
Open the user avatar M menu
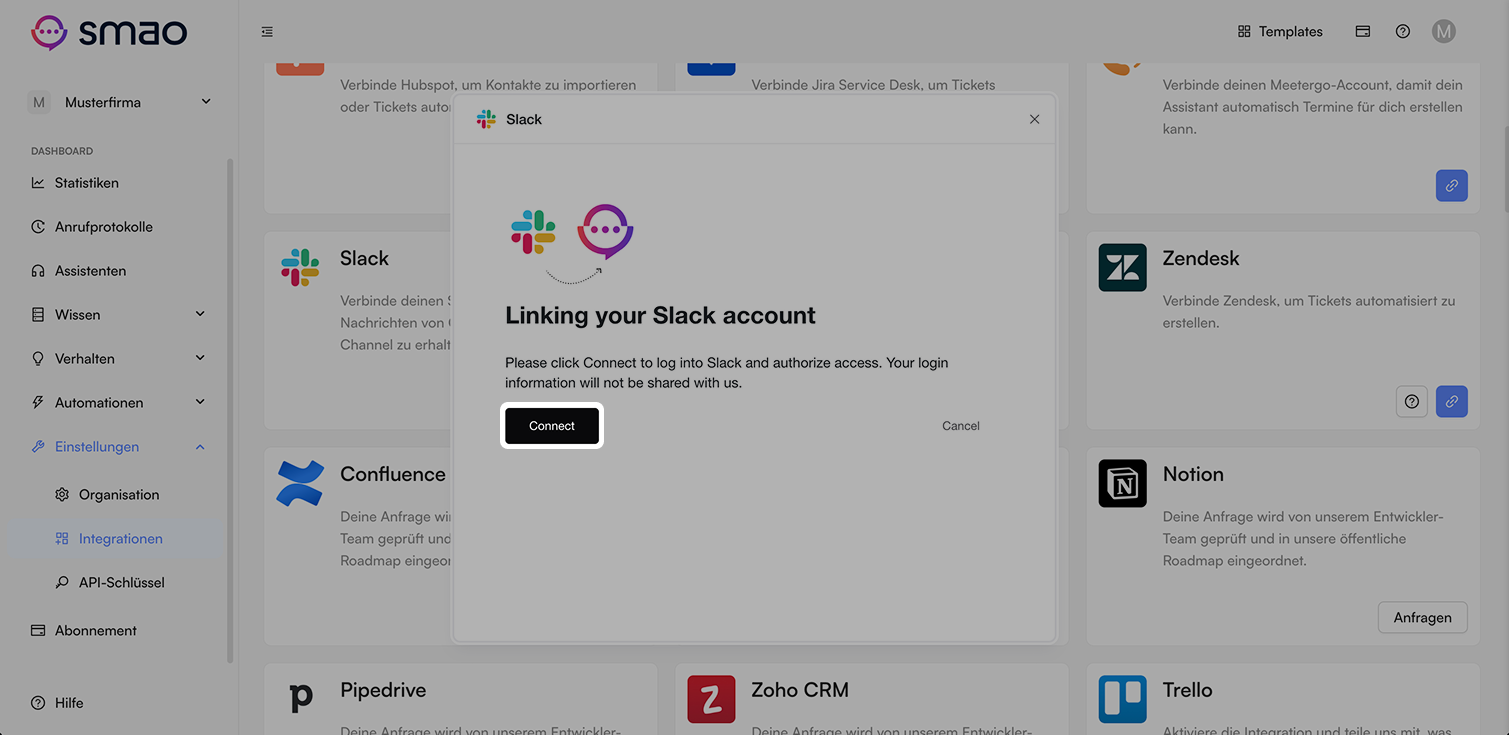1443,32
